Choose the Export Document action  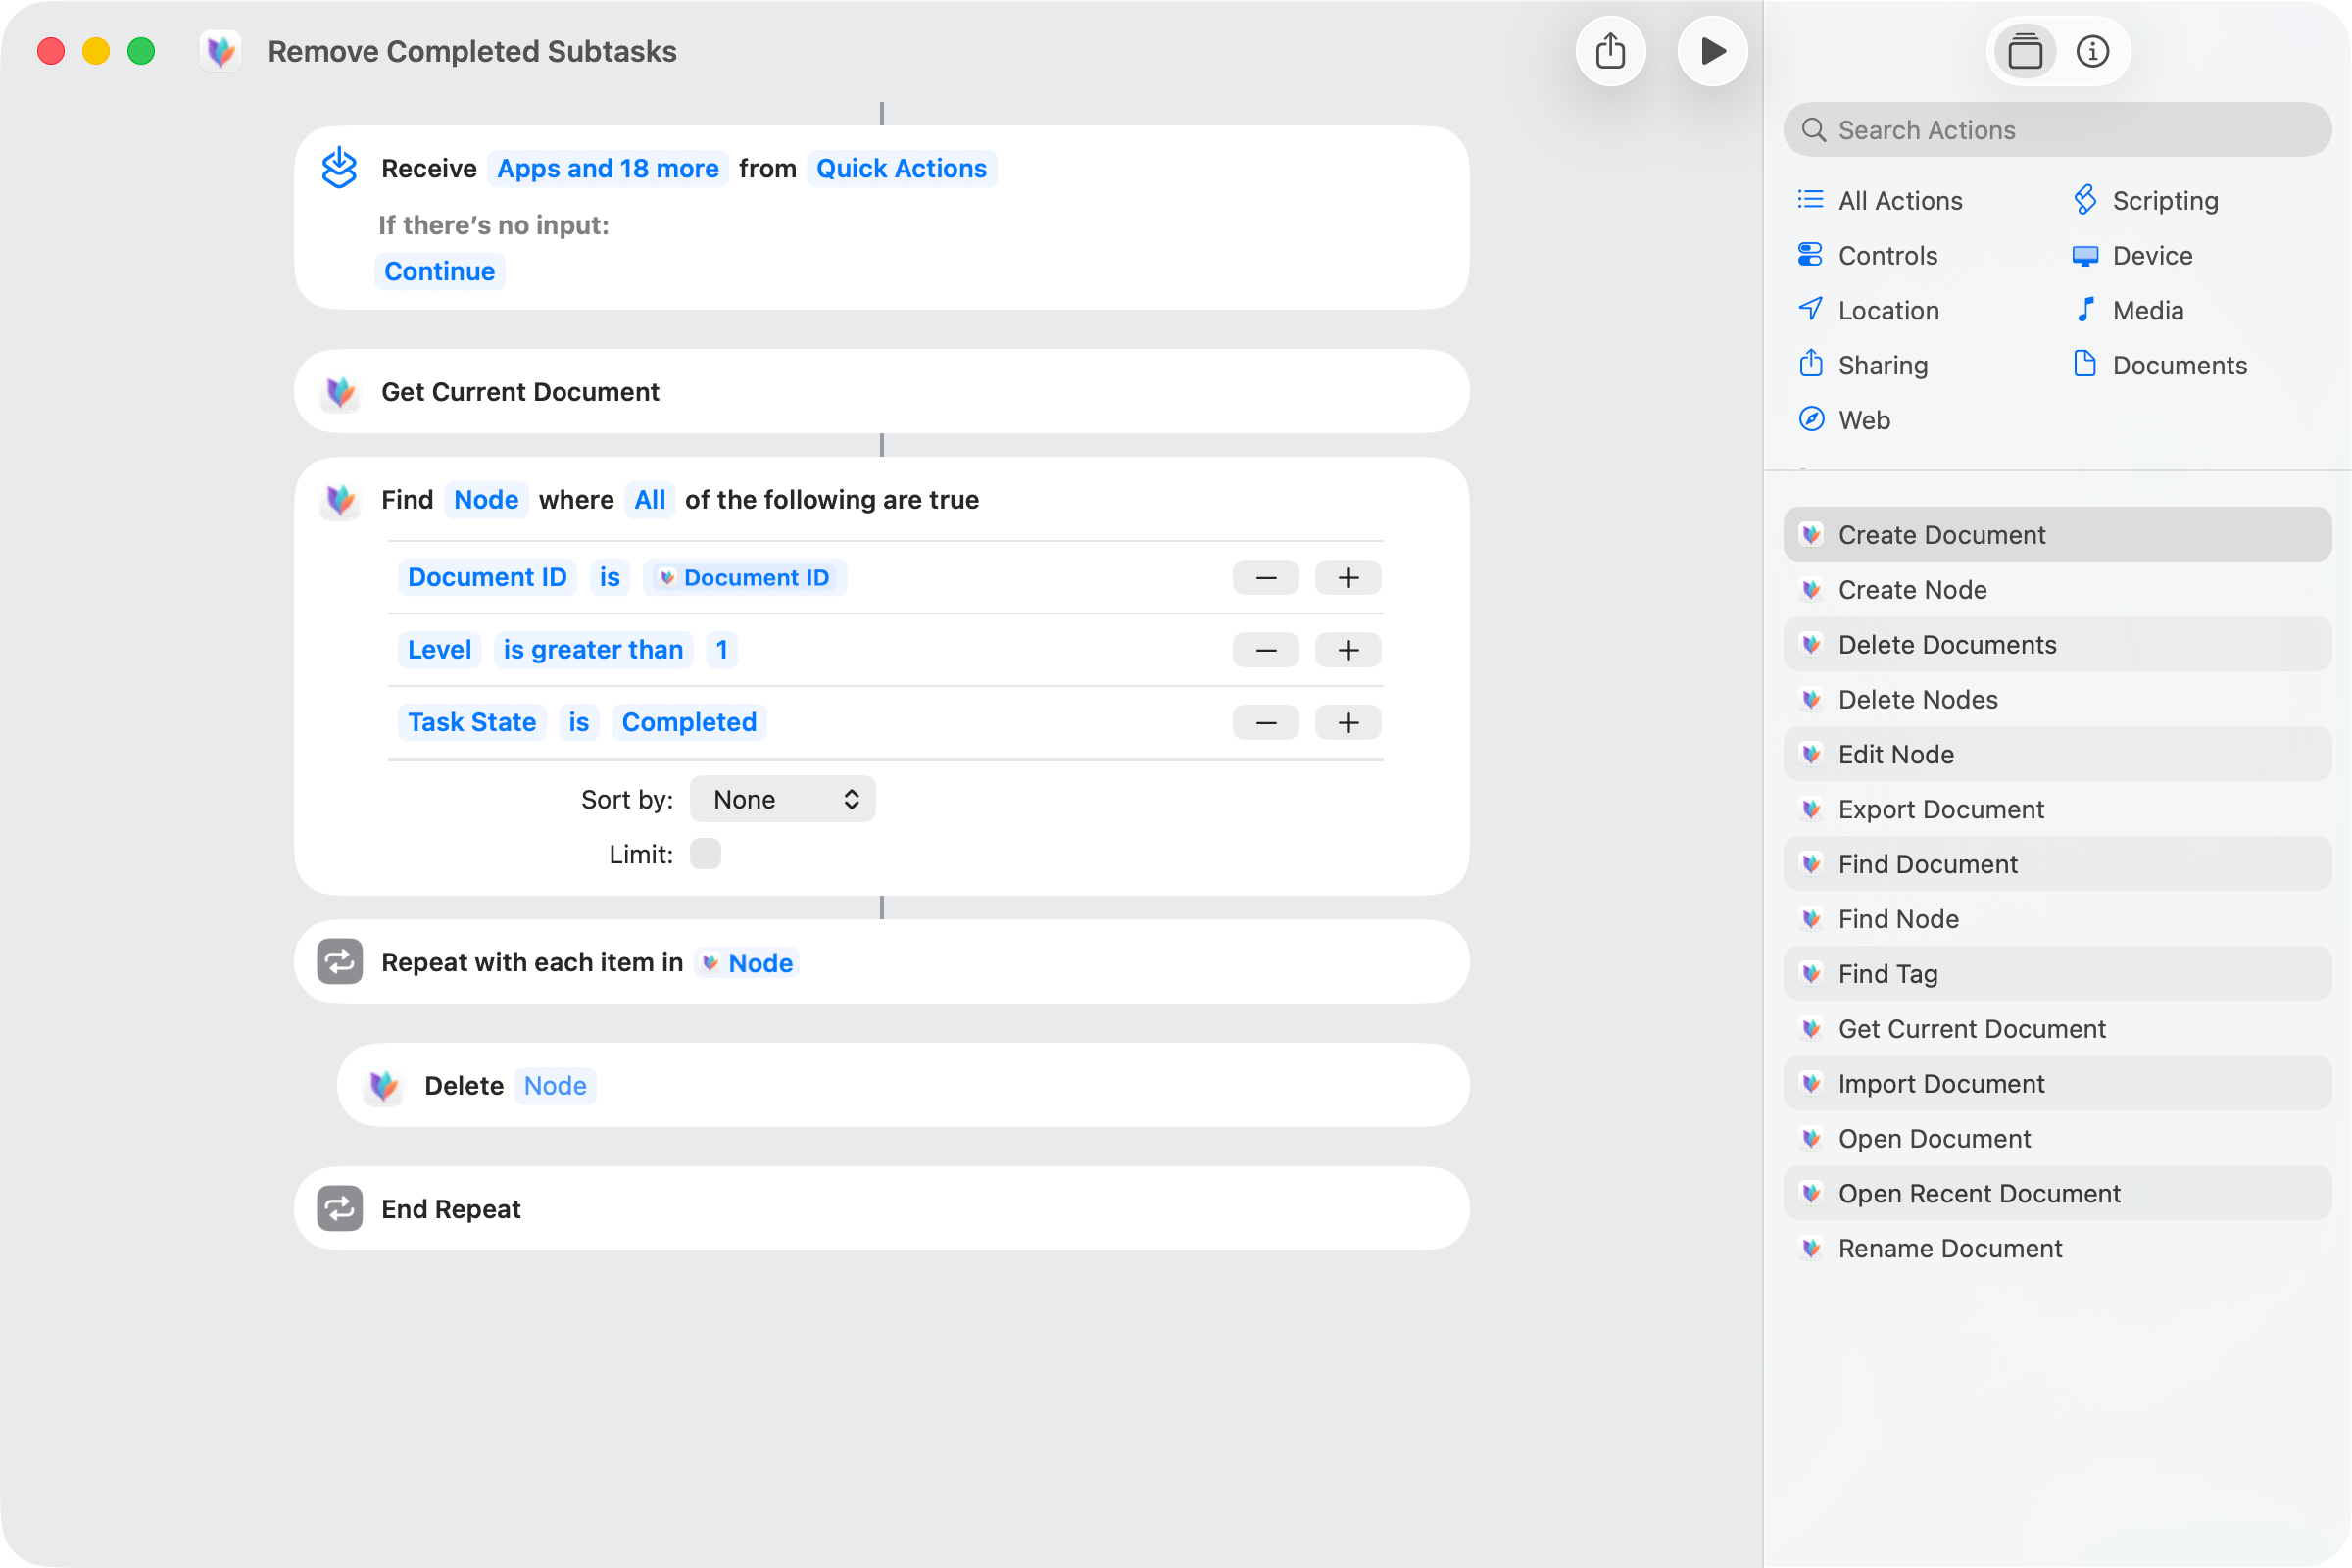(2057, 809)
